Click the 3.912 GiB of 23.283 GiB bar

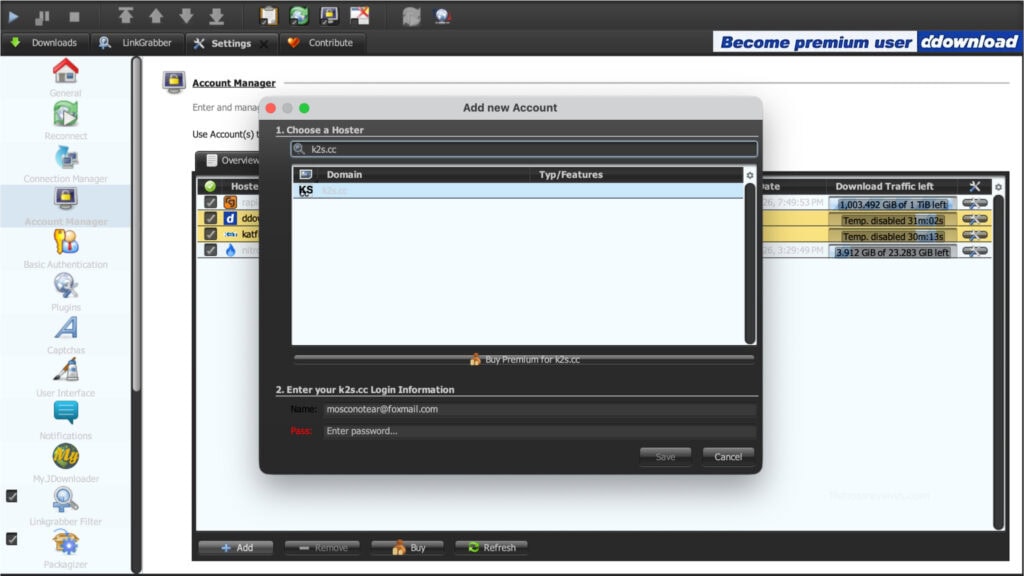892,252
